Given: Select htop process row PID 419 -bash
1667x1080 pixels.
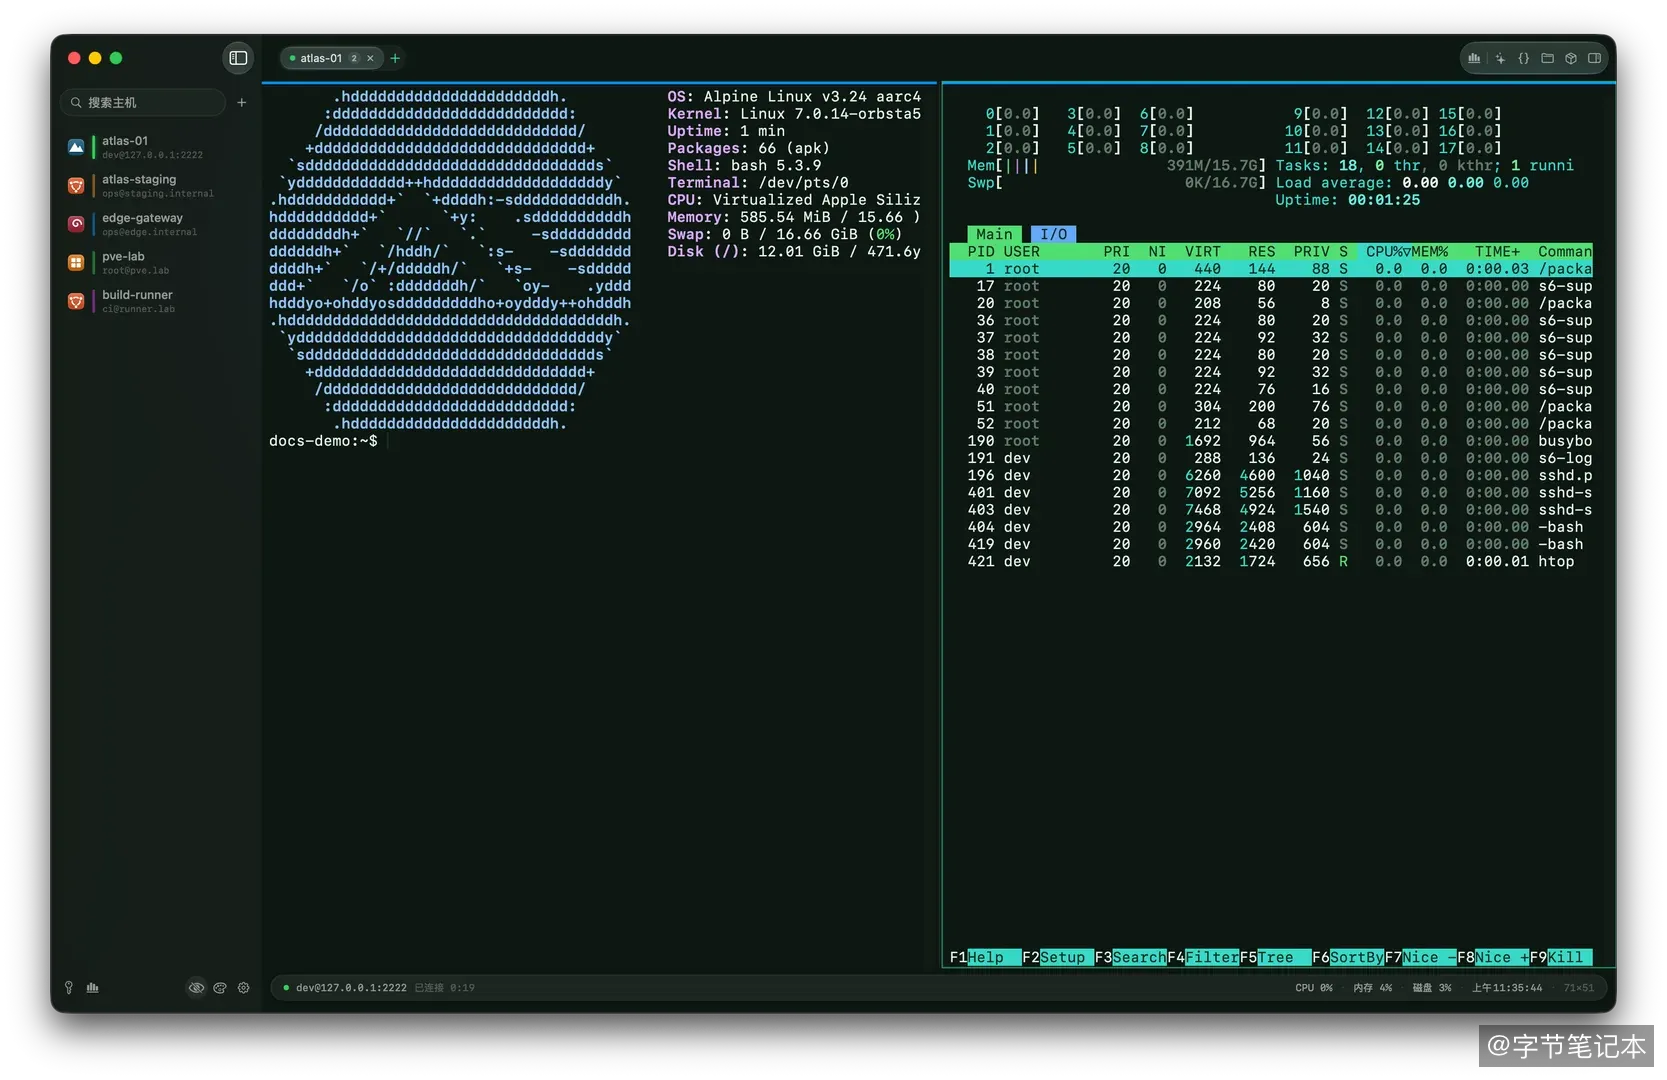Looking at the screenshot, I should click(1271, 544).
